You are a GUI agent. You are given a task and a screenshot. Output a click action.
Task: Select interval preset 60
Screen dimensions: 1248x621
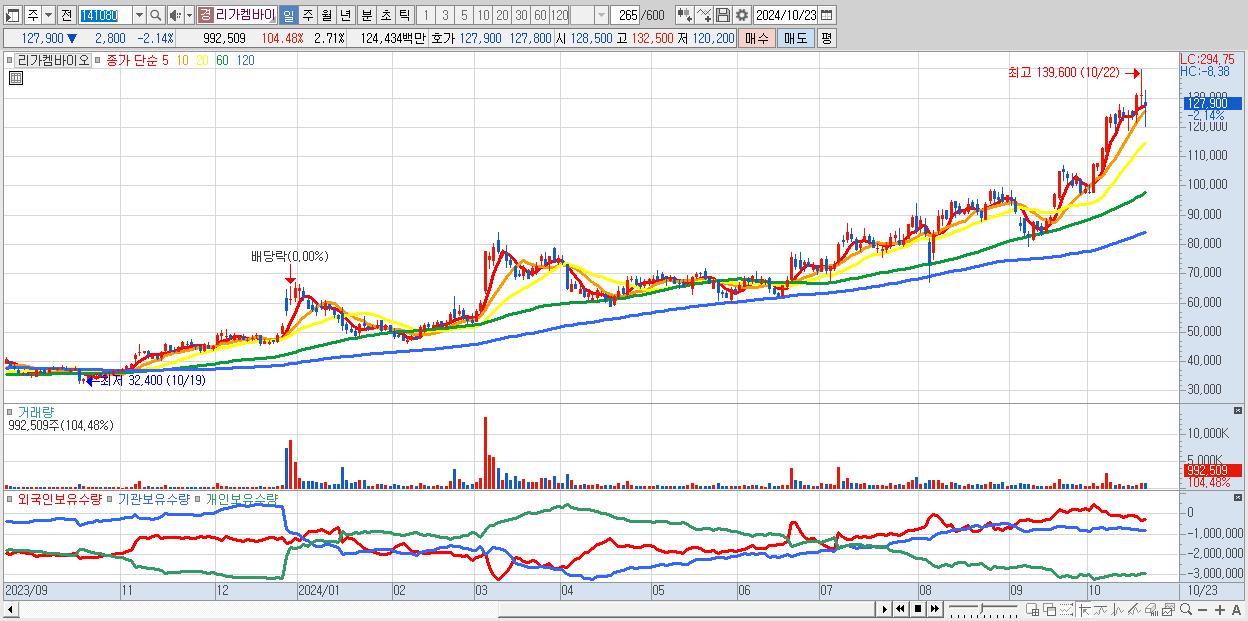click(x=540, y=16)
